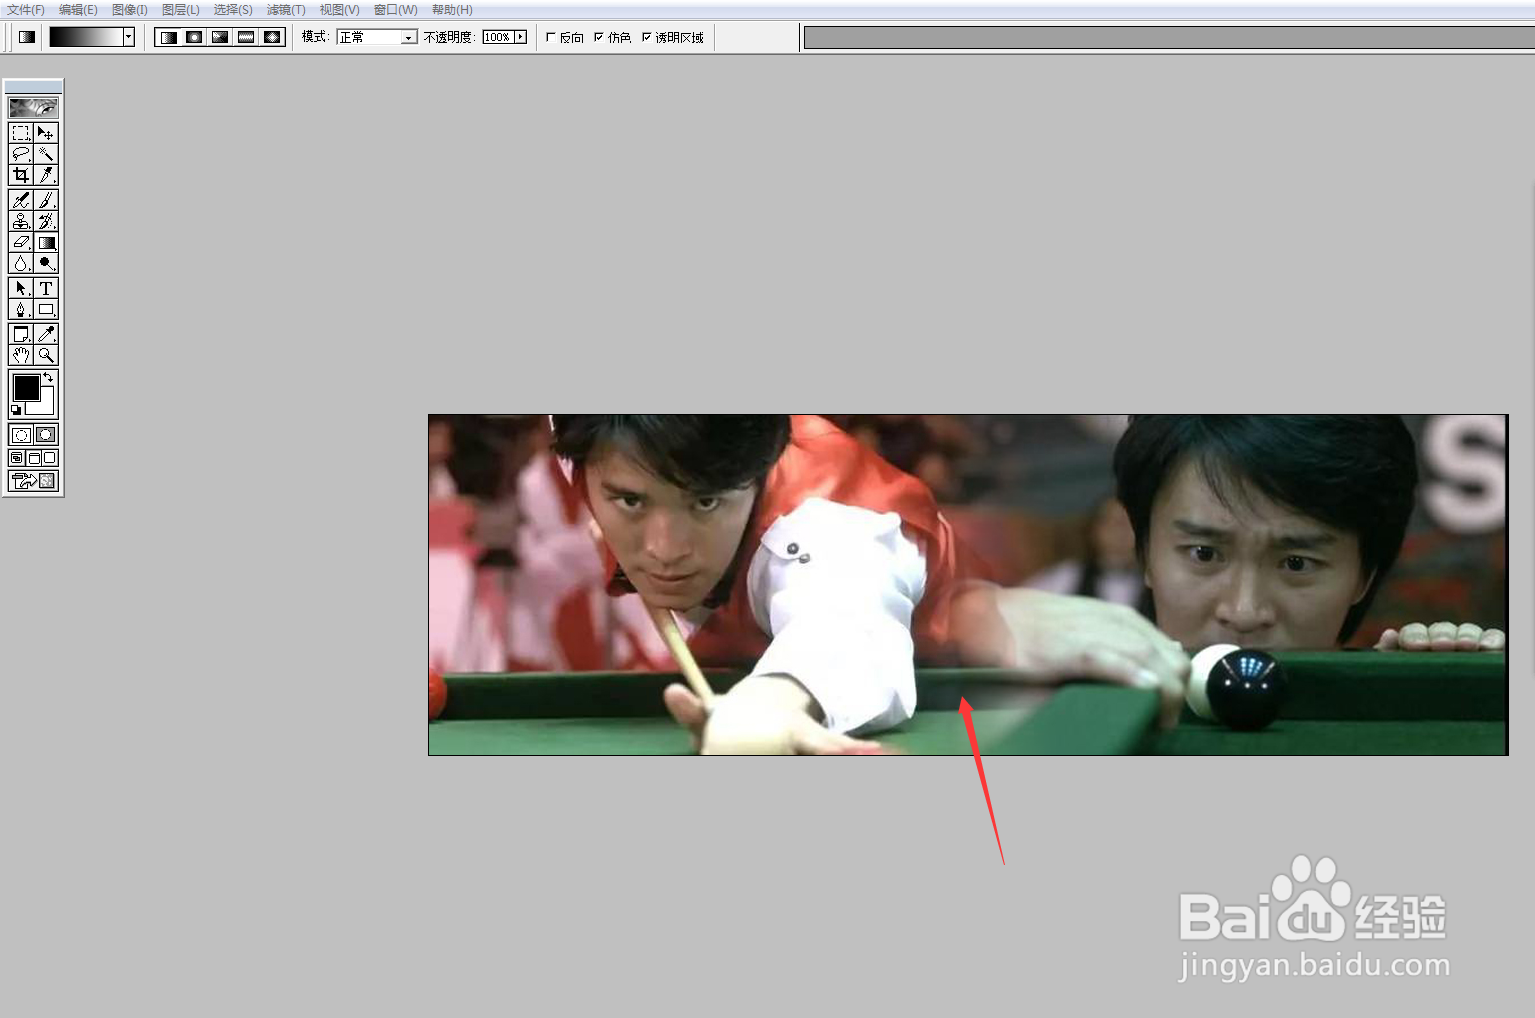This screenshot has width=1535, height=1018.
Task: Select the Type tool
Action: pyautogui.click(x=46, y=288)
